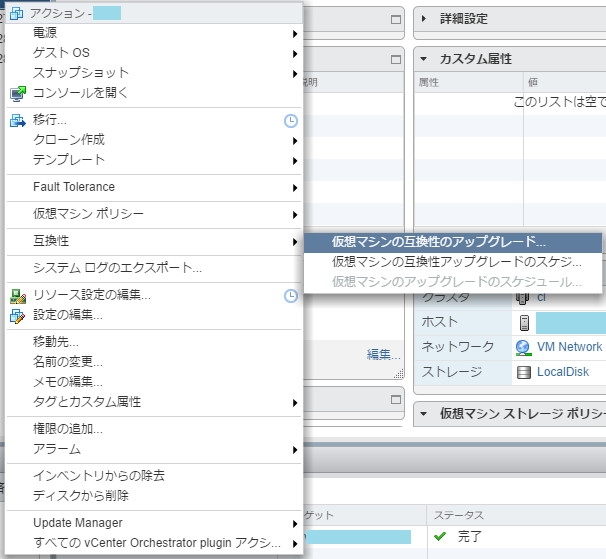Open vCenter Orchestrator plugin actions submenu

click(154, 543)
